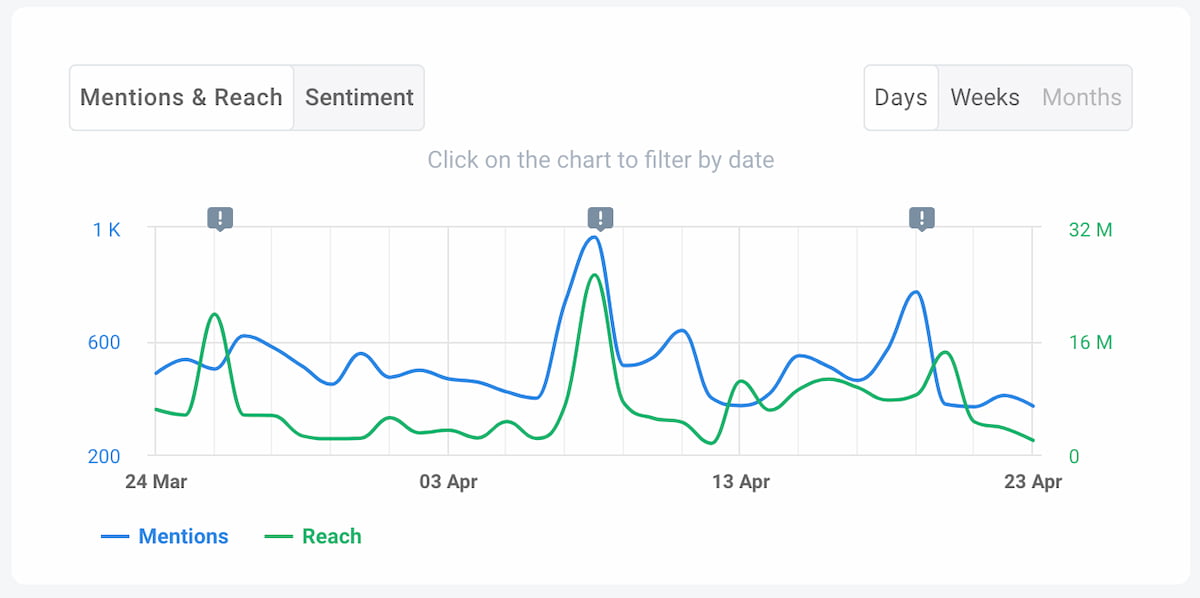Select the alert marker near 19 April
Viewport: 1200px width, 598px height.
click(x=921, y=217)
